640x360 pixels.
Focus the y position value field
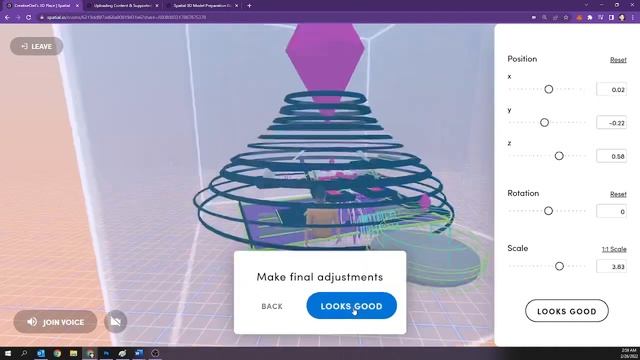coord(611,122)
